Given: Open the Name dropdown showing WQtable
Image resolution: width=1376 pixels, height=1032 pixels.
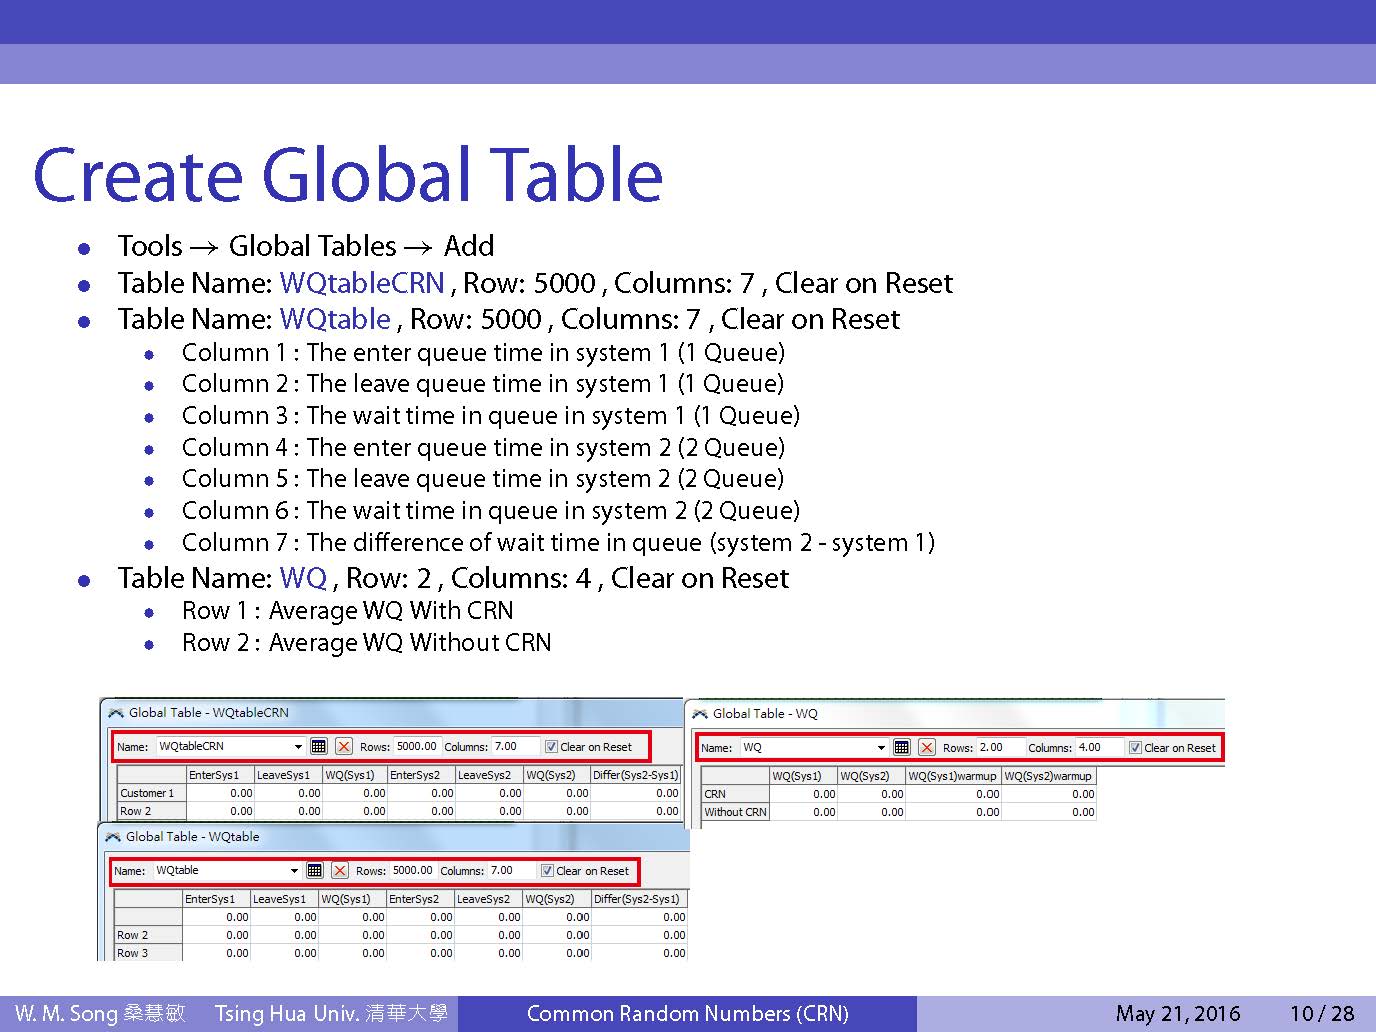Looking at the screenshot, I should pyautogui.click(x=294, y=870).
